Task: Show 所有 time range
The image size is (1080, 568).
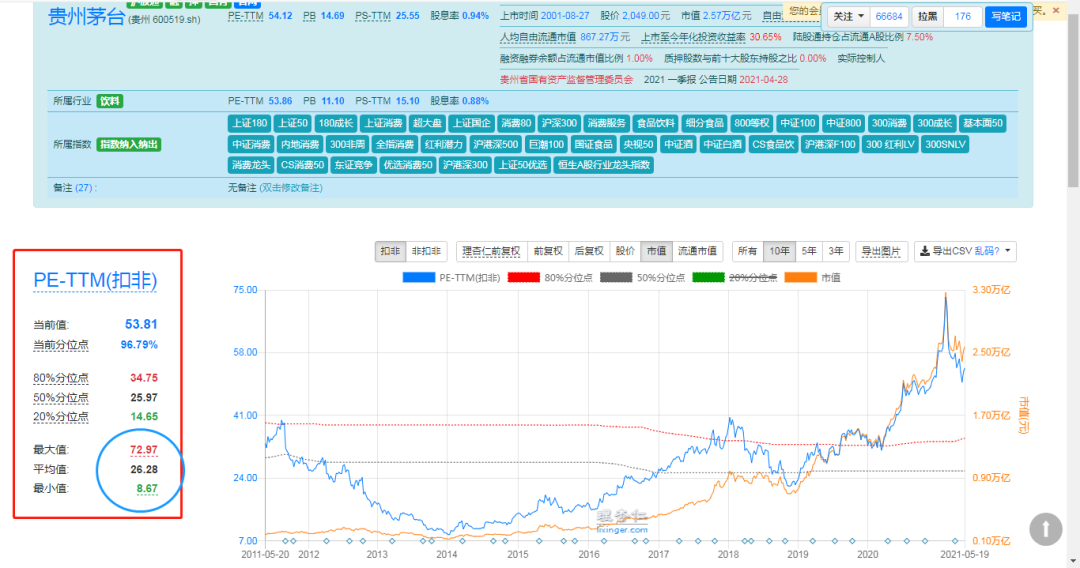Action: pyautogui.click(x=747, y=251)
